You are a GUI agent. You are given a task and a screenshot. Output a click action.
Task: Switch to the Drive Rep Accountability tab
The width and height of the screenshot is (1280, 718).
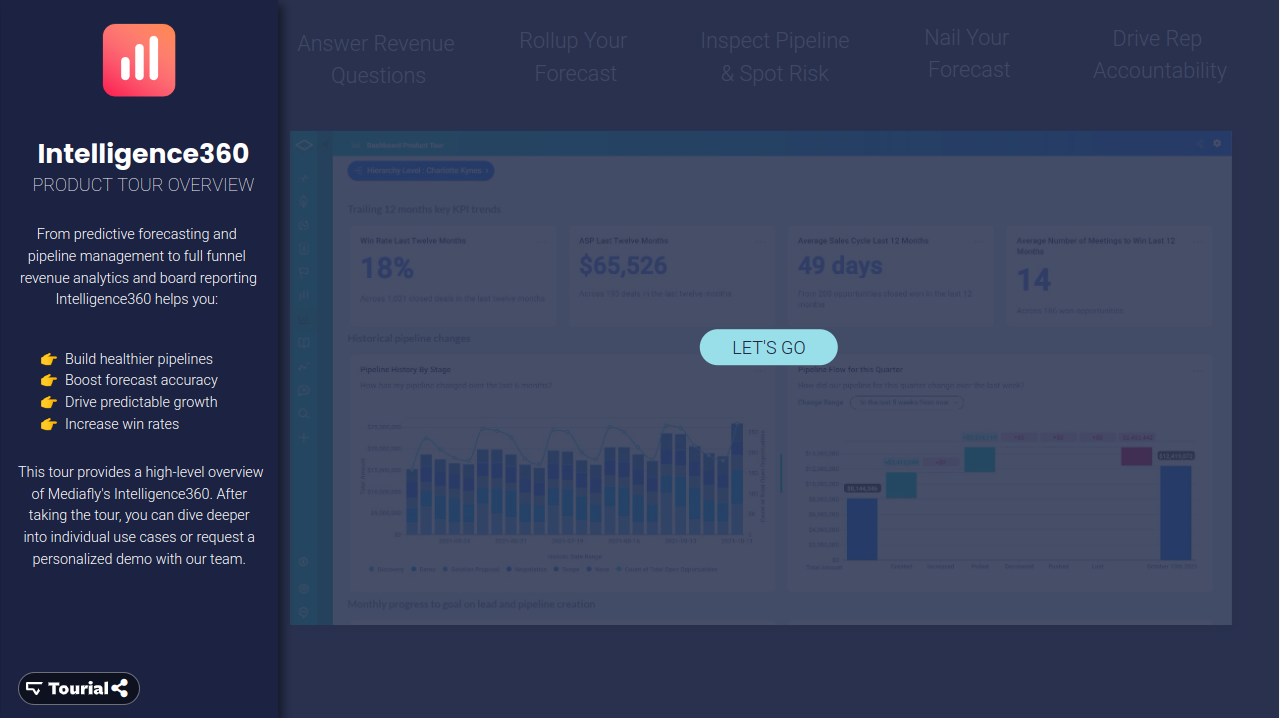tap(1160, 56)
